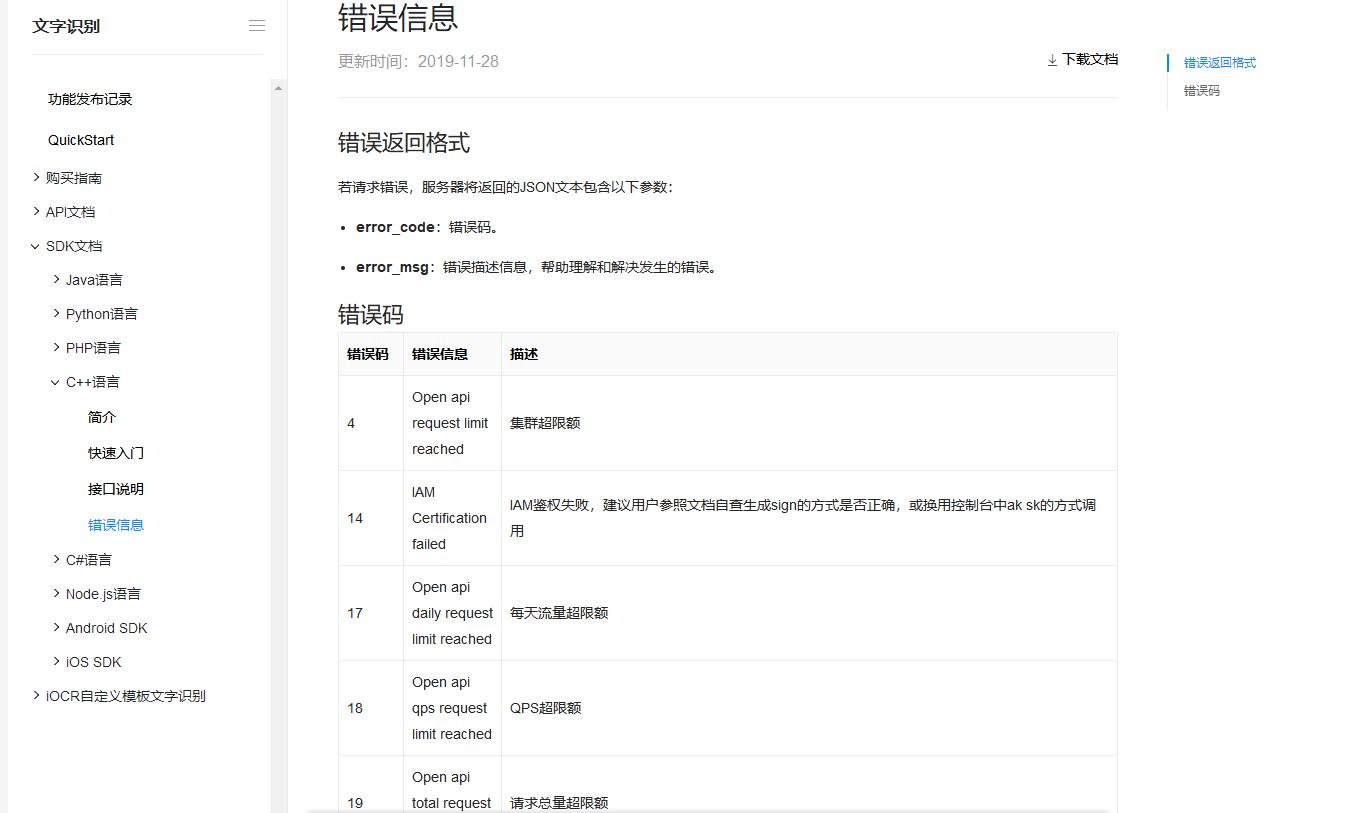This screenshot has width=1347, height=813.
Task: Select the Node.js语言 tree label
Action: tap(103, 594)
